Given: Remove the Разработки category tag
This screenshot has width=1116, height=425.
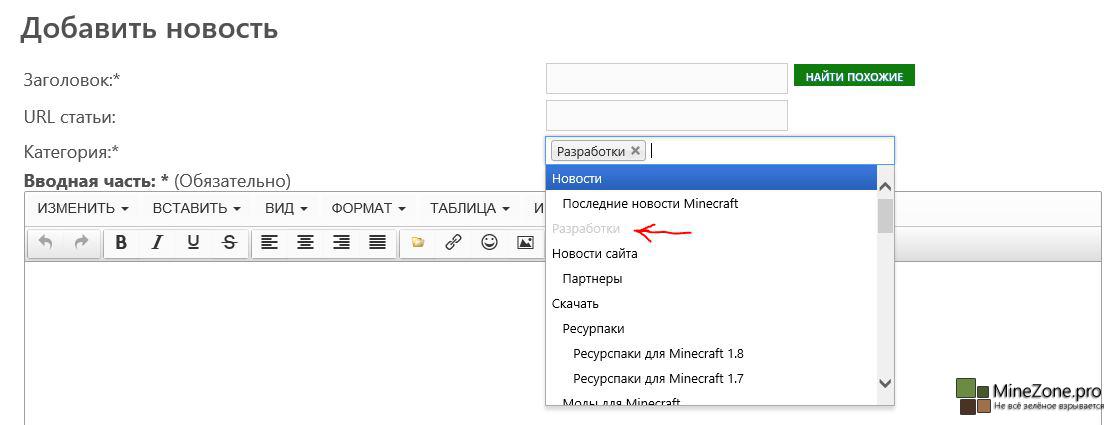Looking at the screenshot, I should tap(635, 151).
